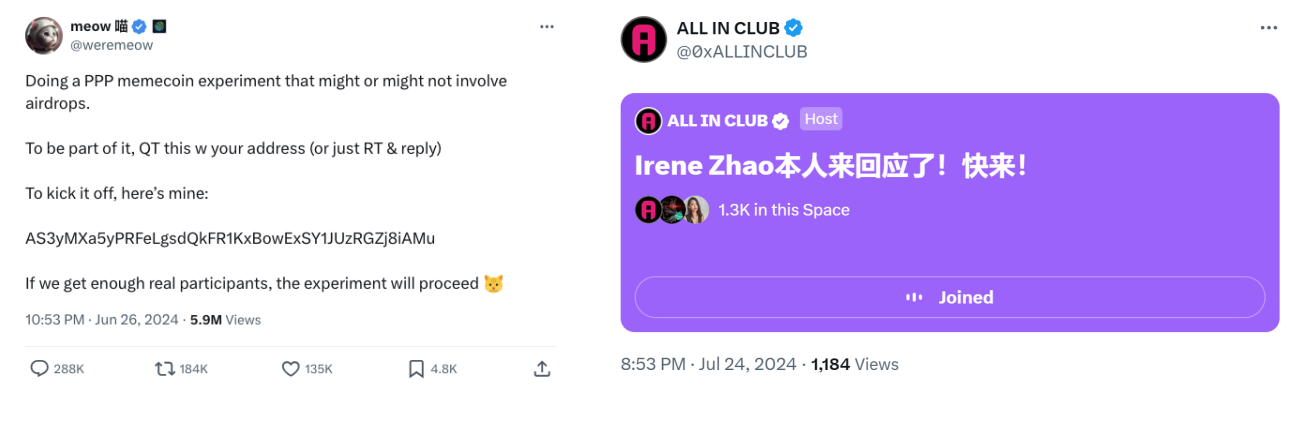Open the @0xALLINCLUB handle link

742,51
